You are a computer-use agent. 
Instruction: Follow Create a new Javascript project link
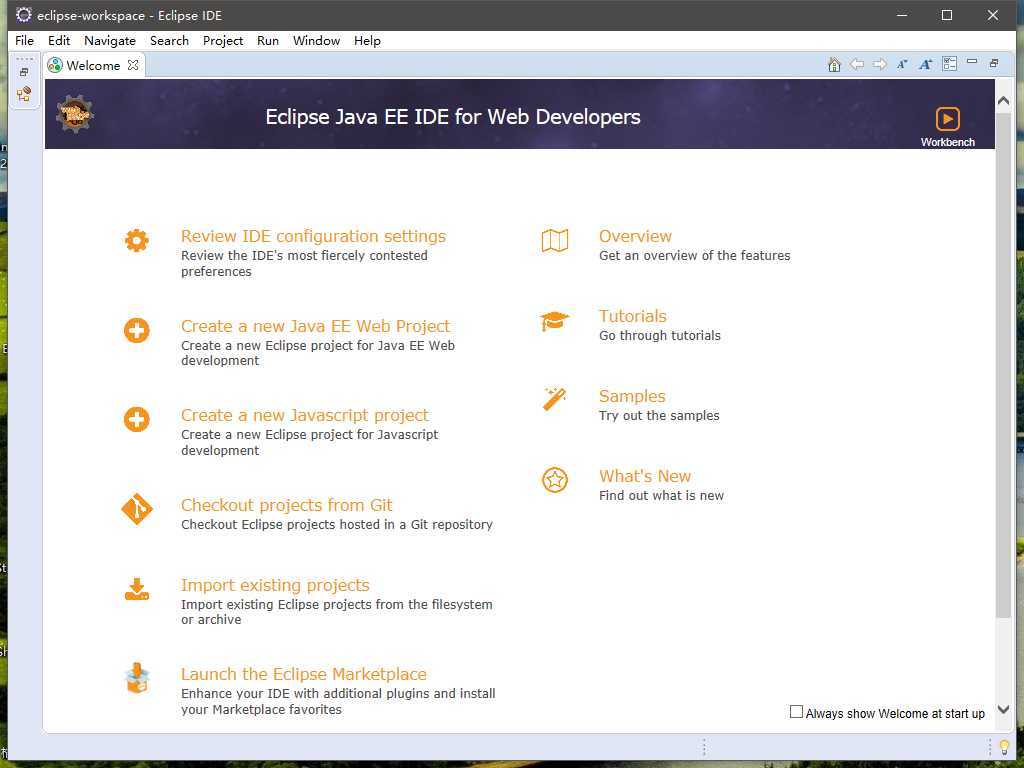coord(305,415)
